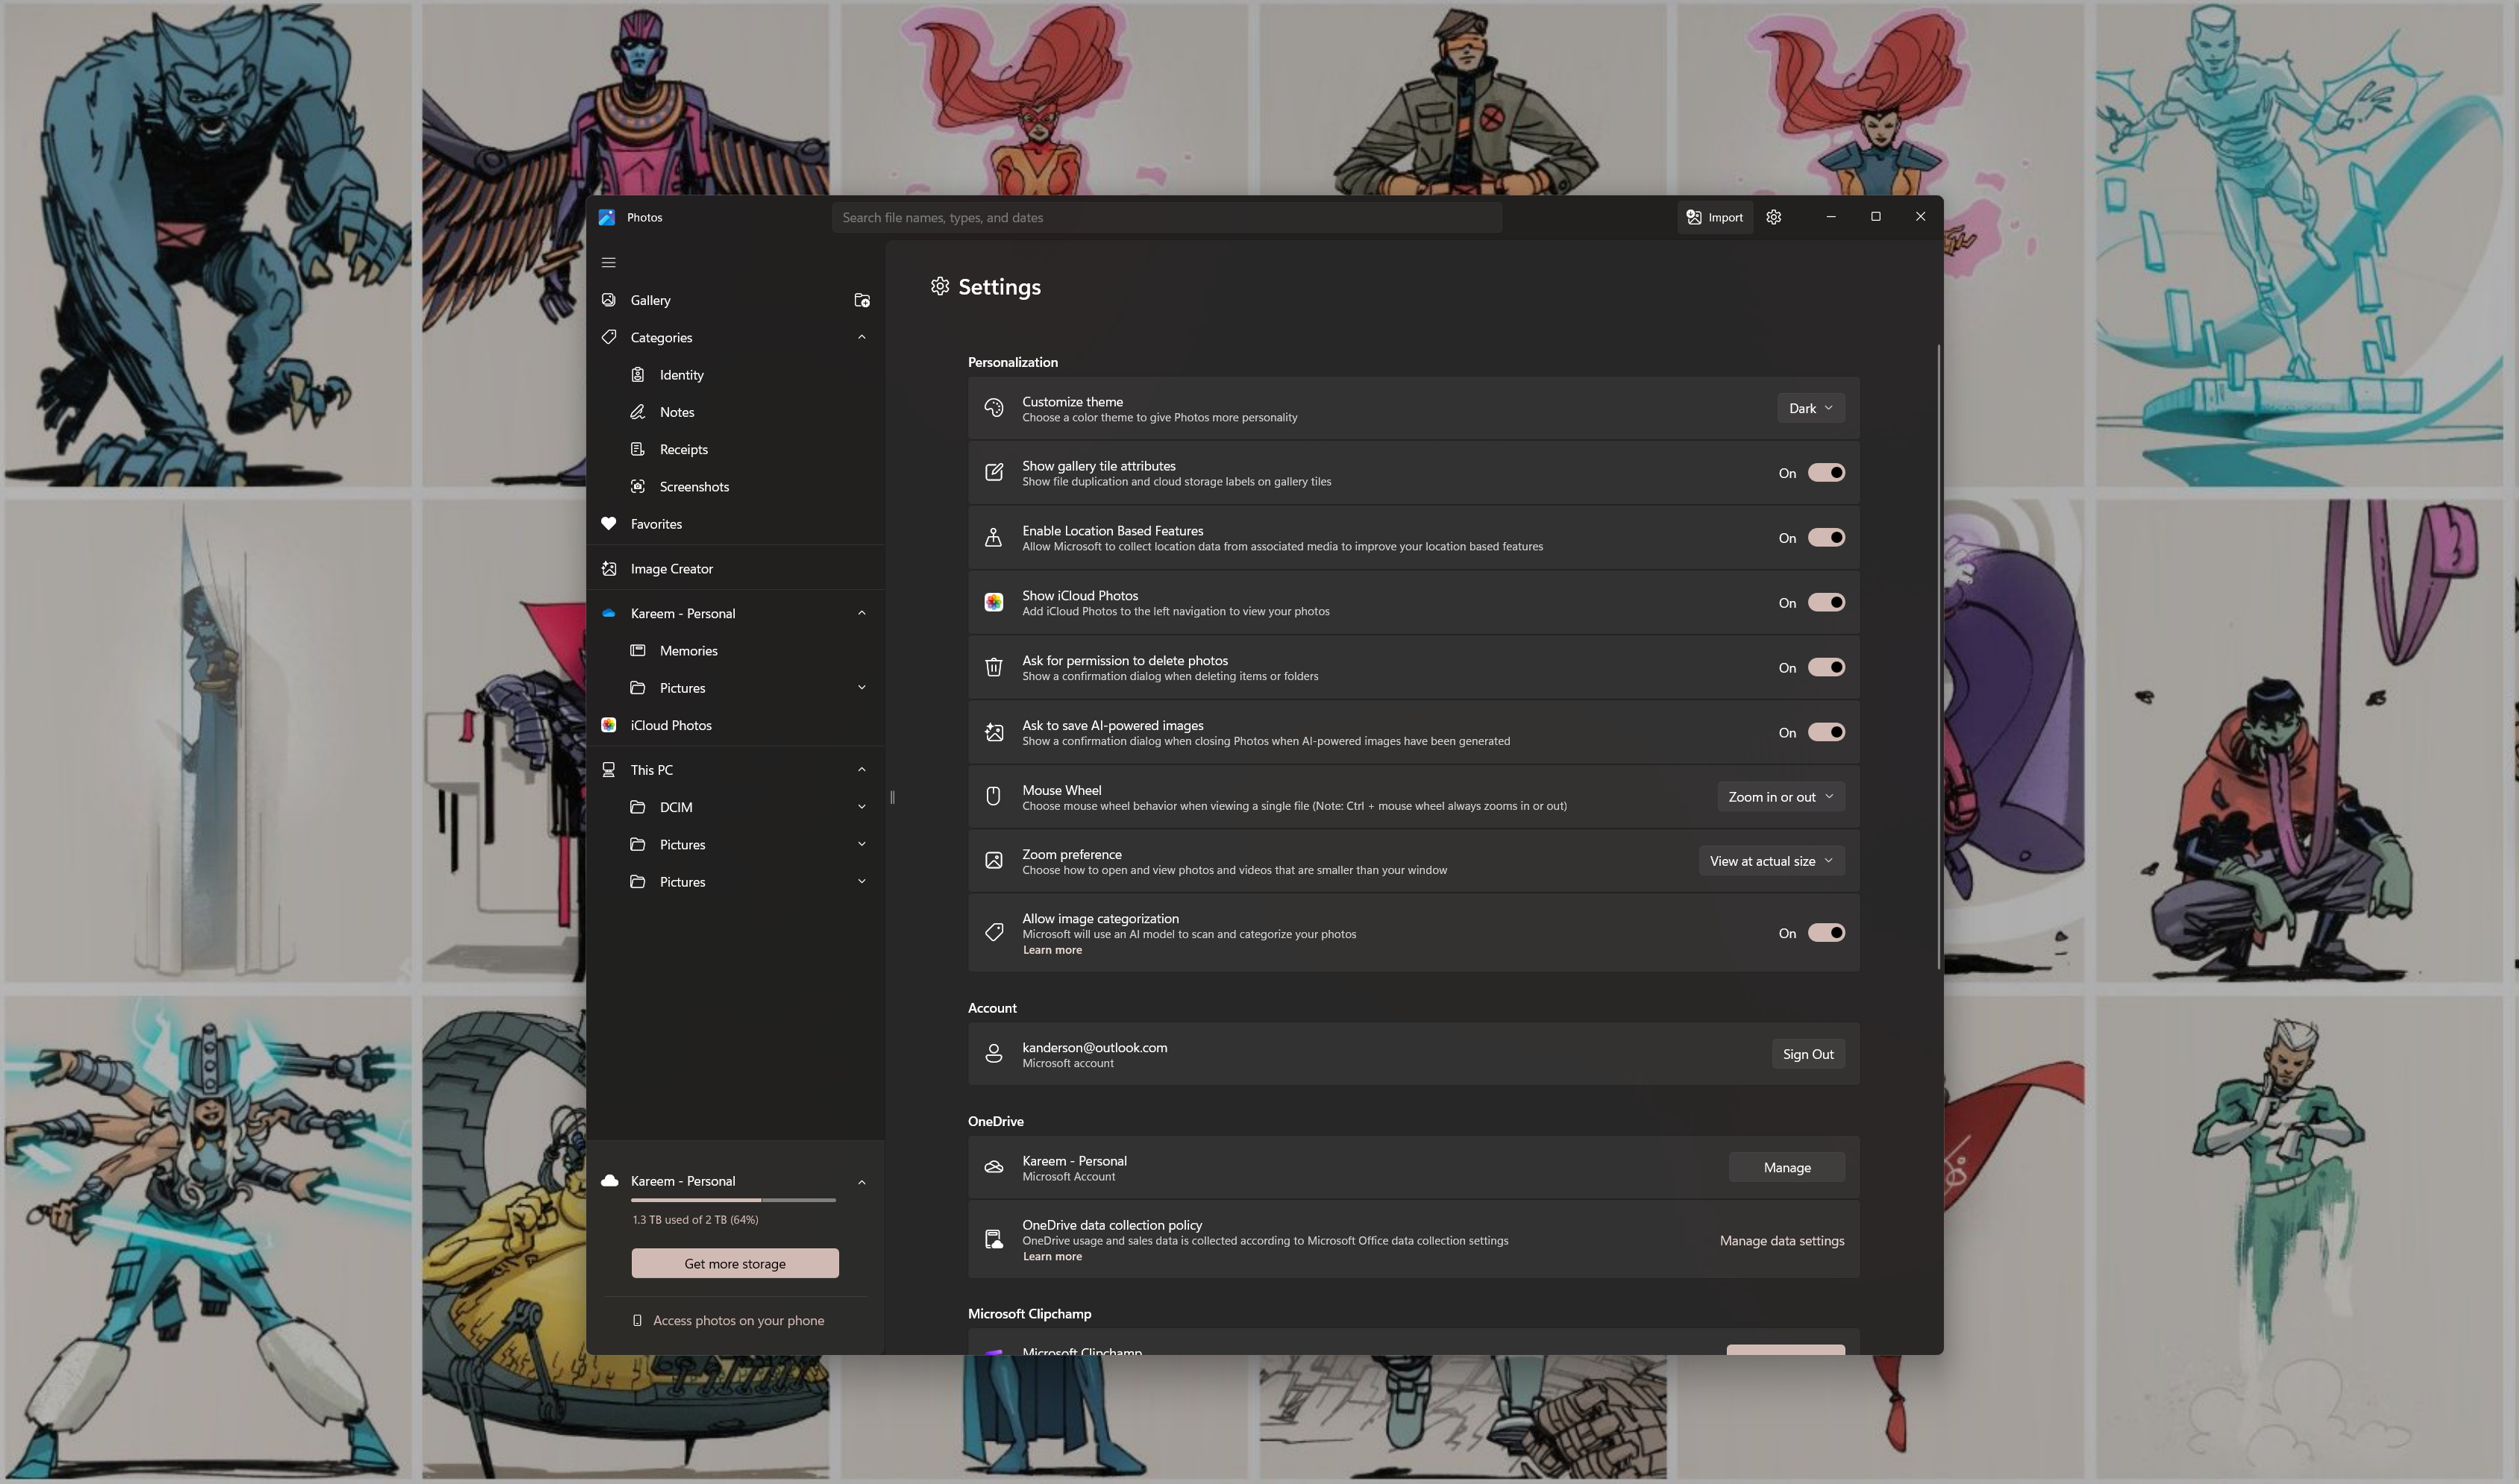The width and height of the screenshot is (2519, 1484).
Task: Click the Identity category icon
Action: [x=638, y=375]
